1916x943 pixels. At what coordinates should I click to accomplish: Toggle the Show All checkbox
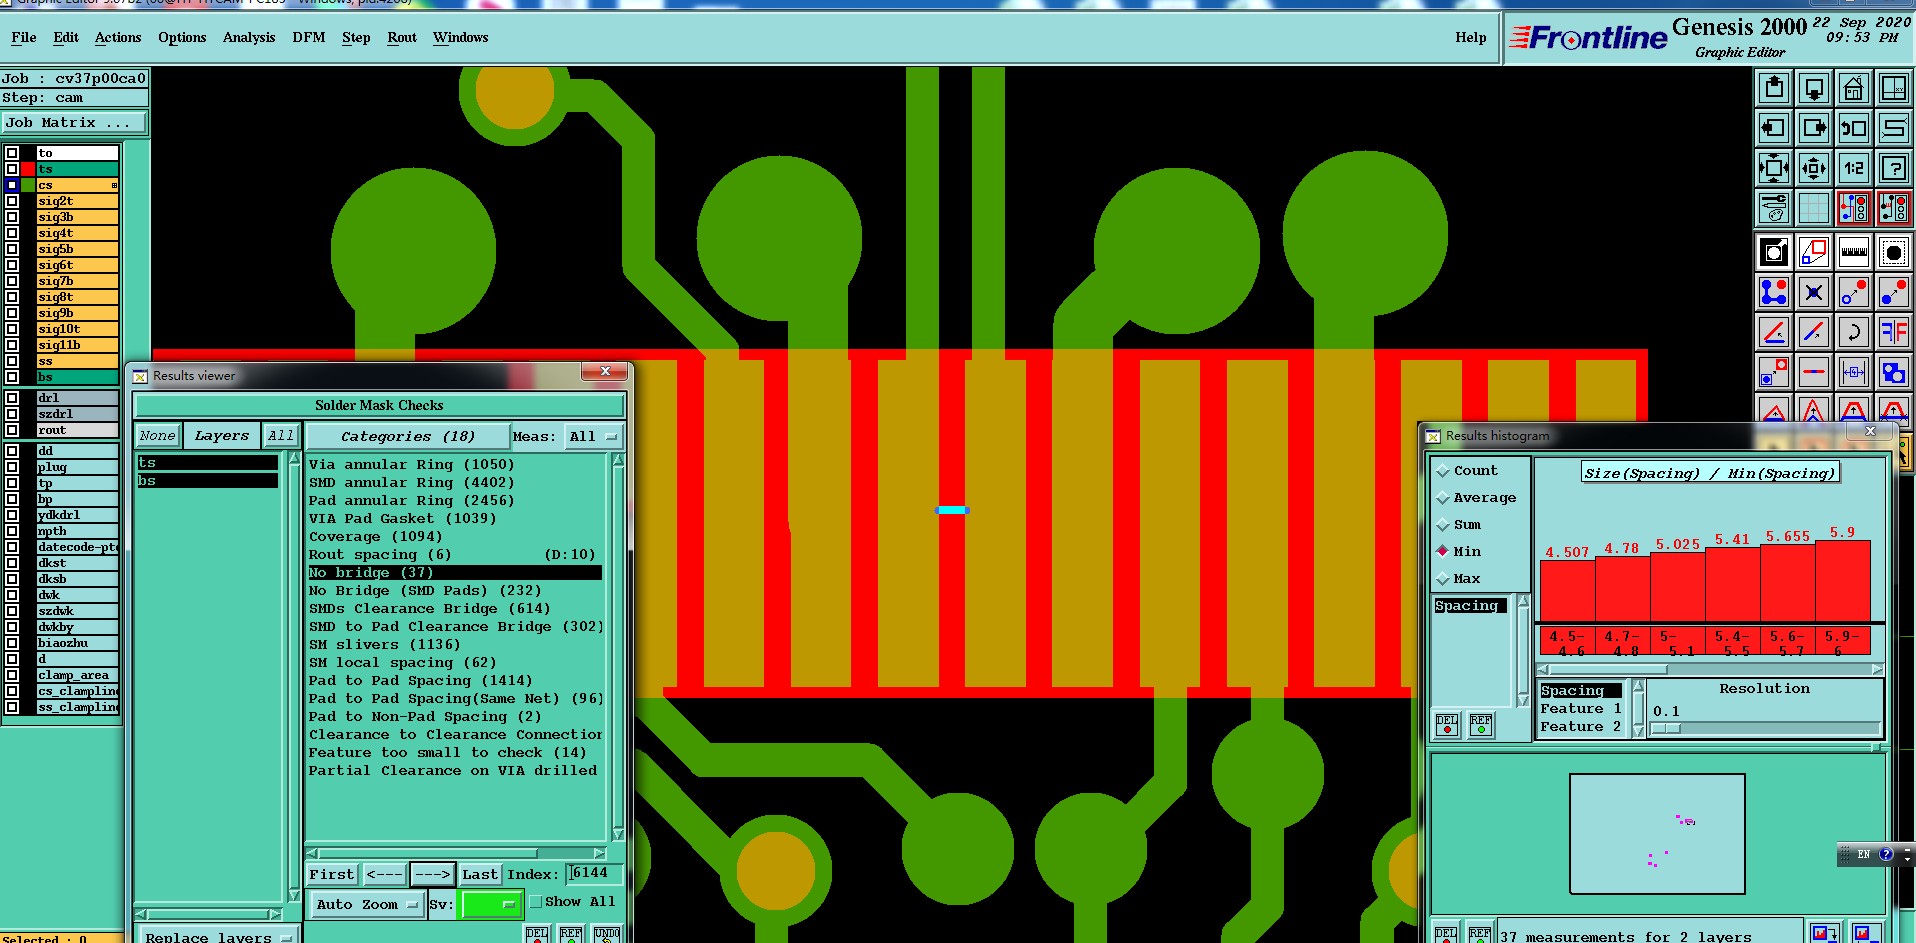point(536,902)
